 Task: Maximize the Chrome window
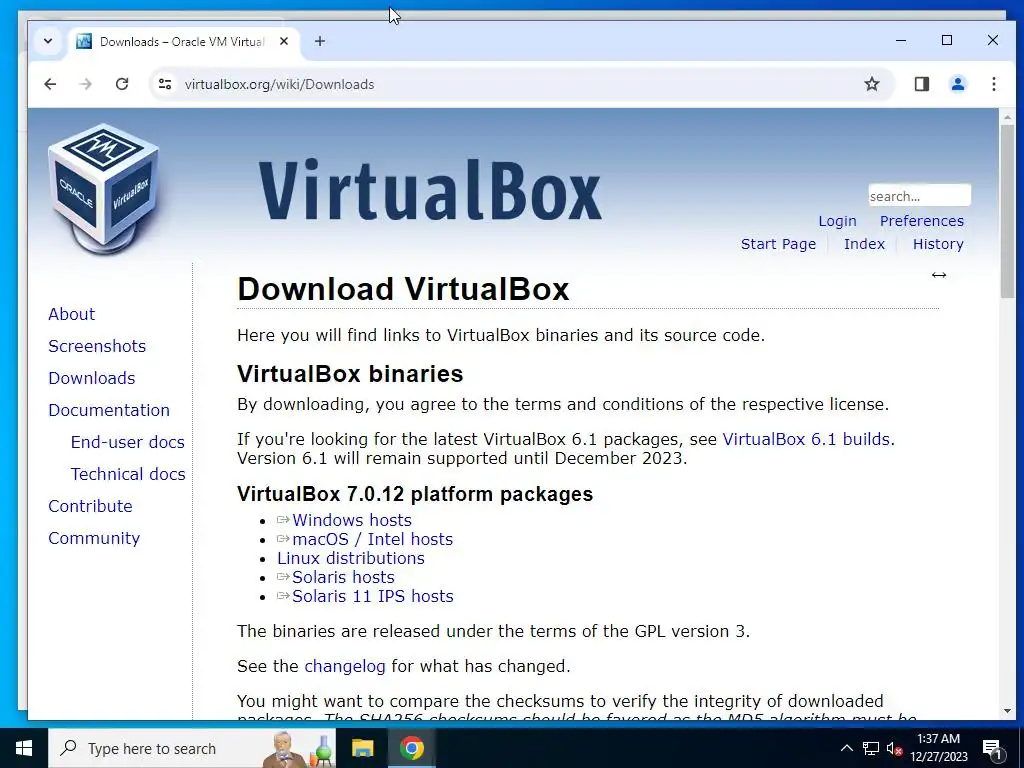(x=947, y=40)
